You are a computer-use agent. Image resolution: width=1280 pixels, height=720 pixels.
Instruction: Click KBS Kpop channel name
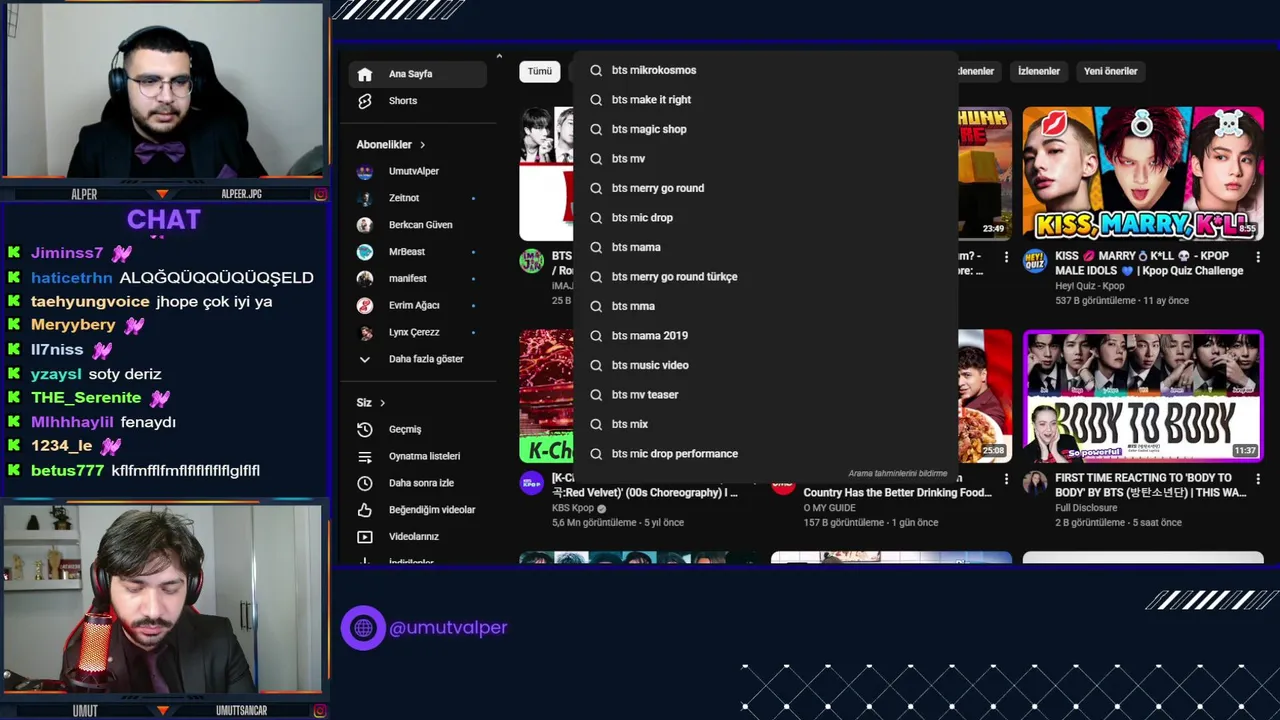click(x=573, y=508)
